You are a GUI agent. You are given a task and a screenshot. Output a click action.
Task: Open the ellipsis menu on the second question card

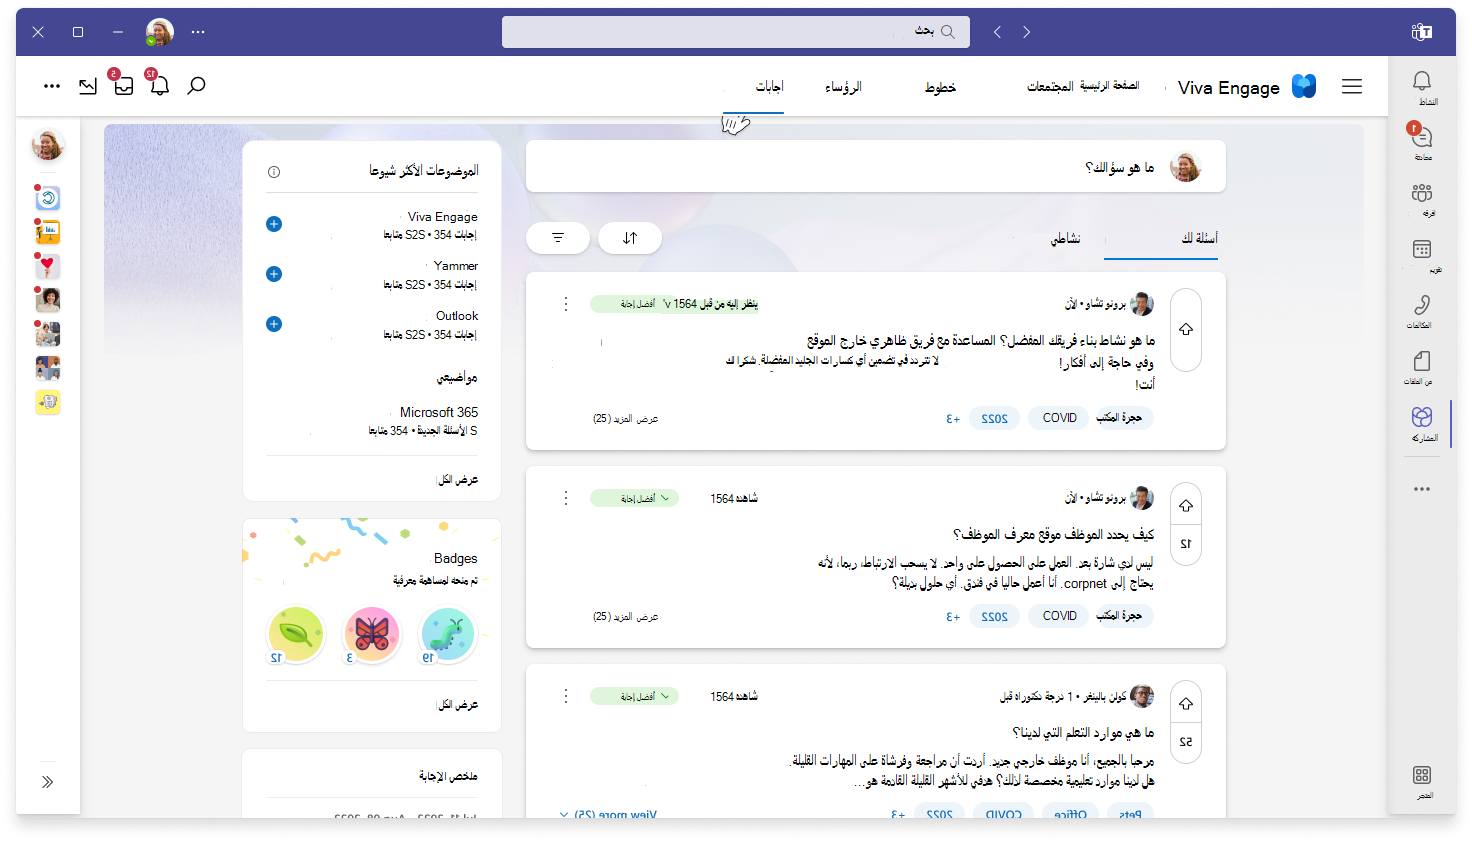pos(566,498)
